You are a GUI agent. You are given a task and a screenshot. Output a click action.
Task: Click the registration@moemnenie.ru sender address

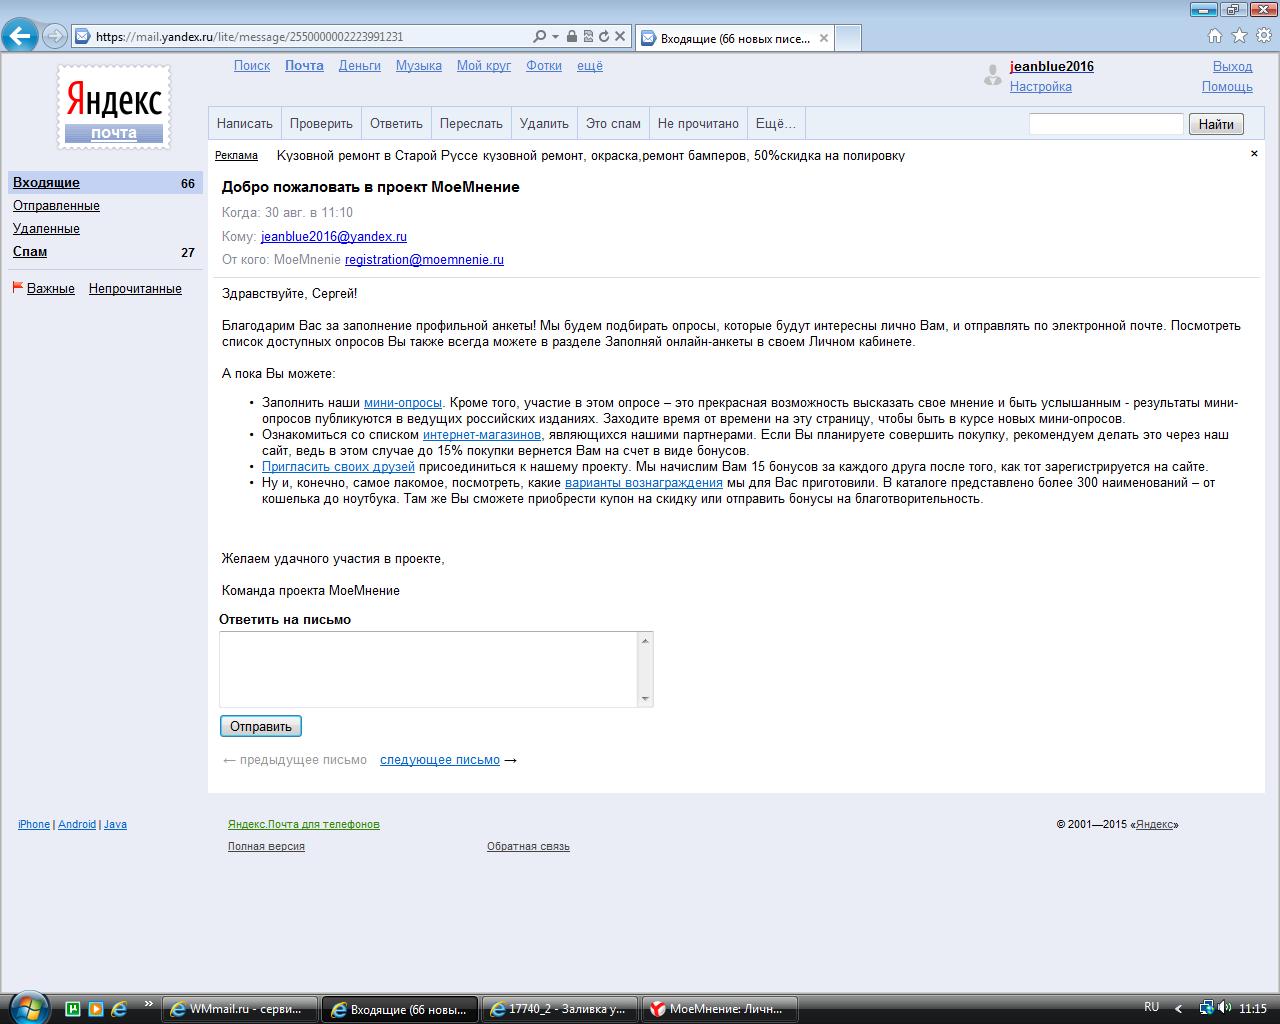tap(424, 260)
